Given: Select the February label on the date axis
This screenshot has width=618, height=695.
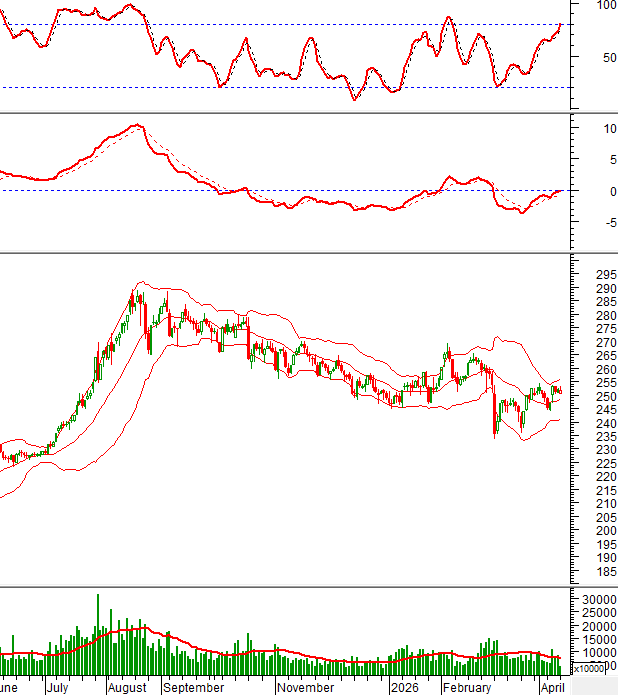Looking at the screenshot, I should (466, 688).
